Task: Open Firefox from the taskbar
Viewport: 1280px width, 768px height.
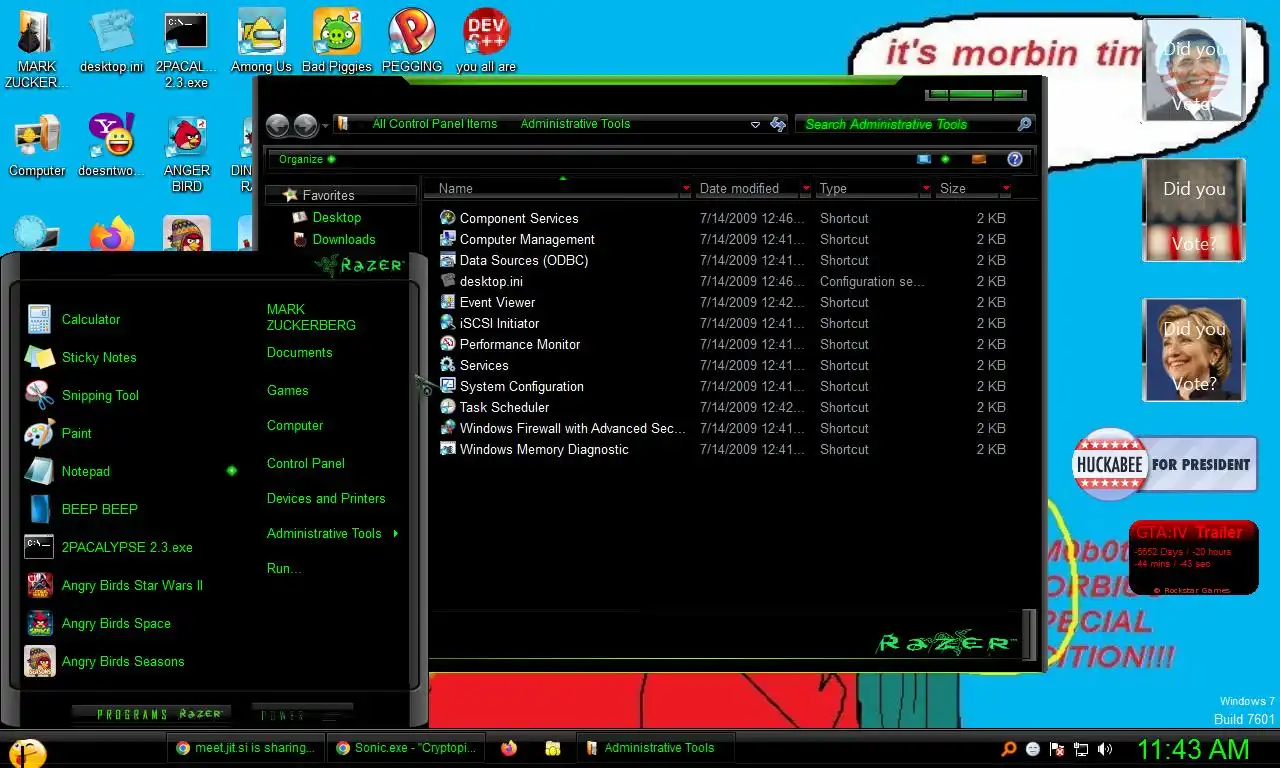Action: coord(509,748)
